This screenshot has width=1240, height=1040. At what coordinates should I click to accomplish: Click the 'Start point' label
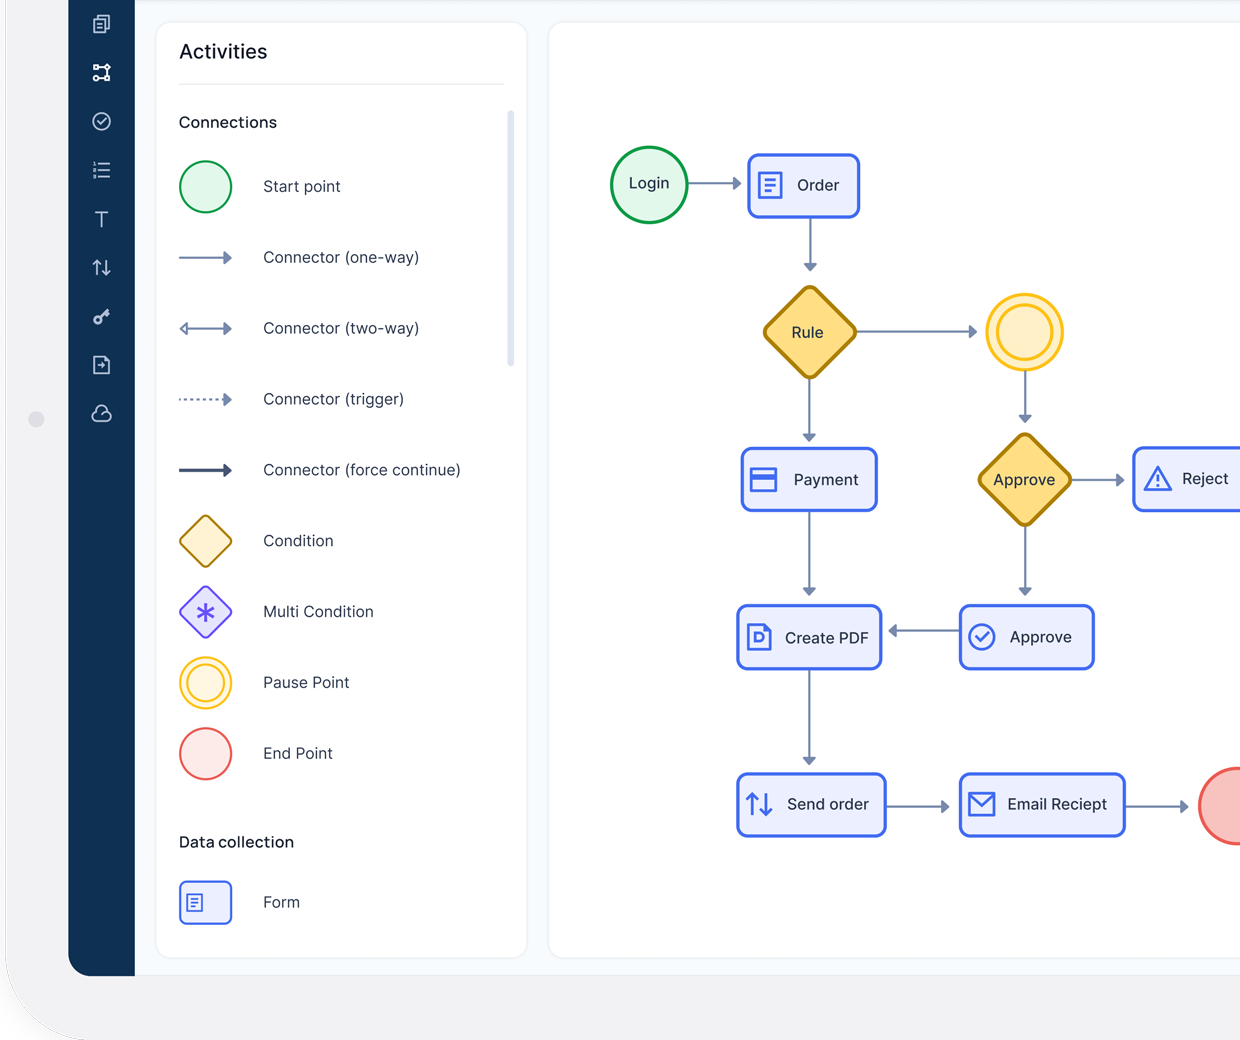pos(302,187)
